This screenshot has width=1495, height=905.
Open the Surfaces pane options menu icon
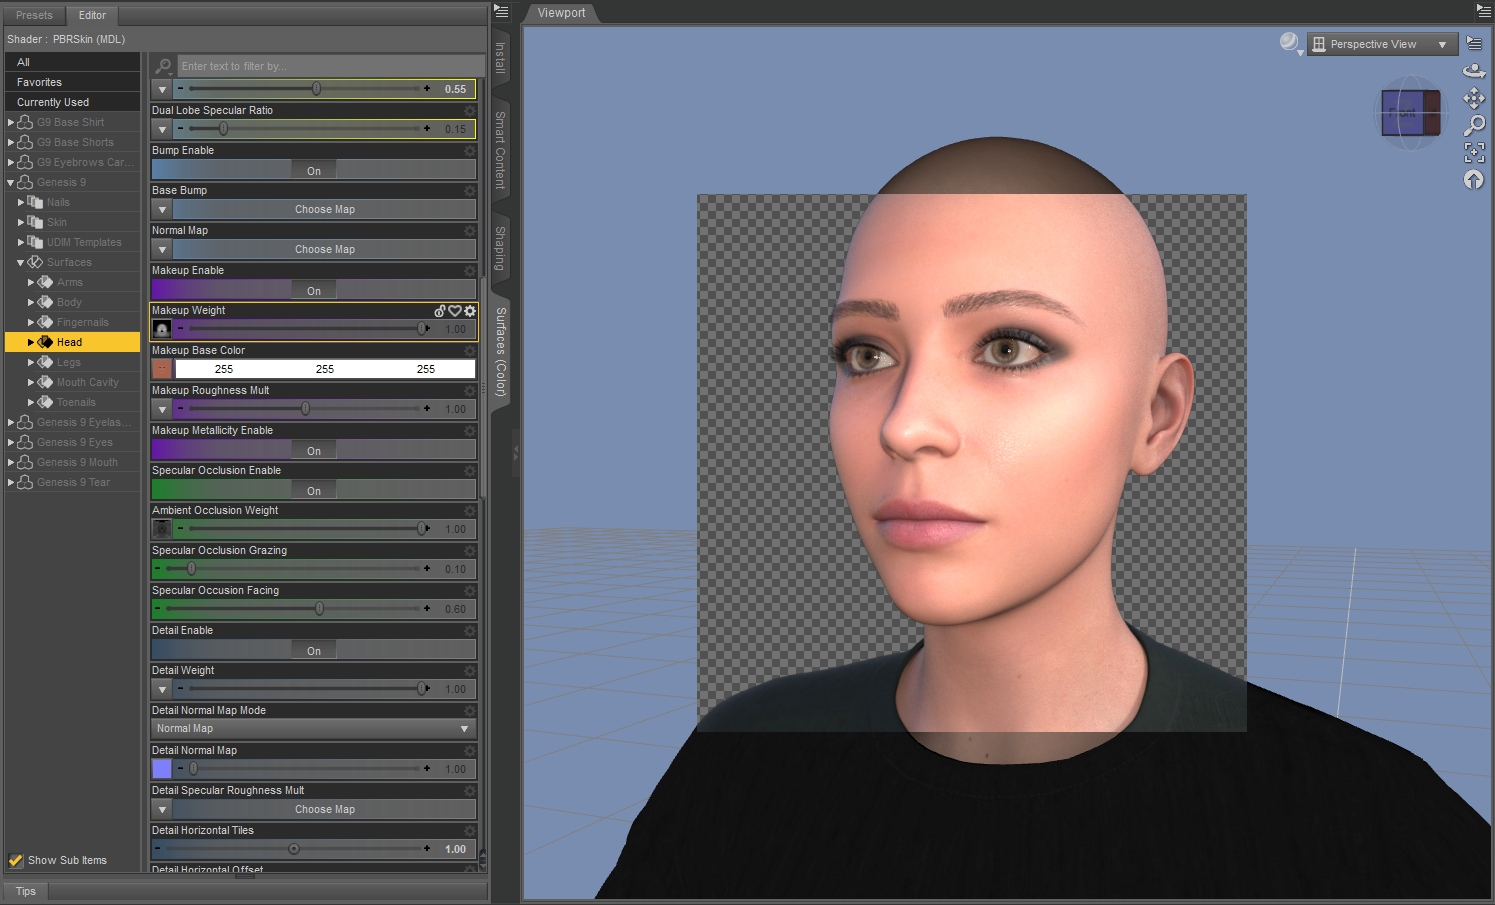pos(501,12)
